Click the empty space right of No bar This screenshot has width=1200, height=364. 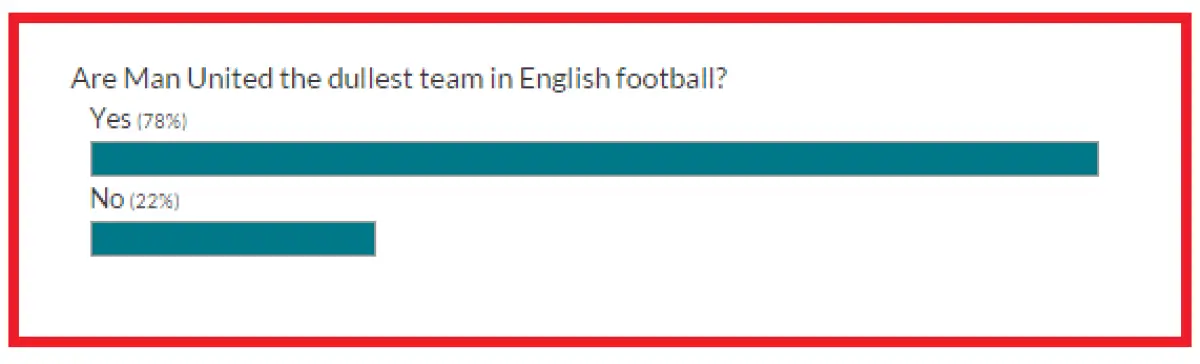(x=740, y=239)
